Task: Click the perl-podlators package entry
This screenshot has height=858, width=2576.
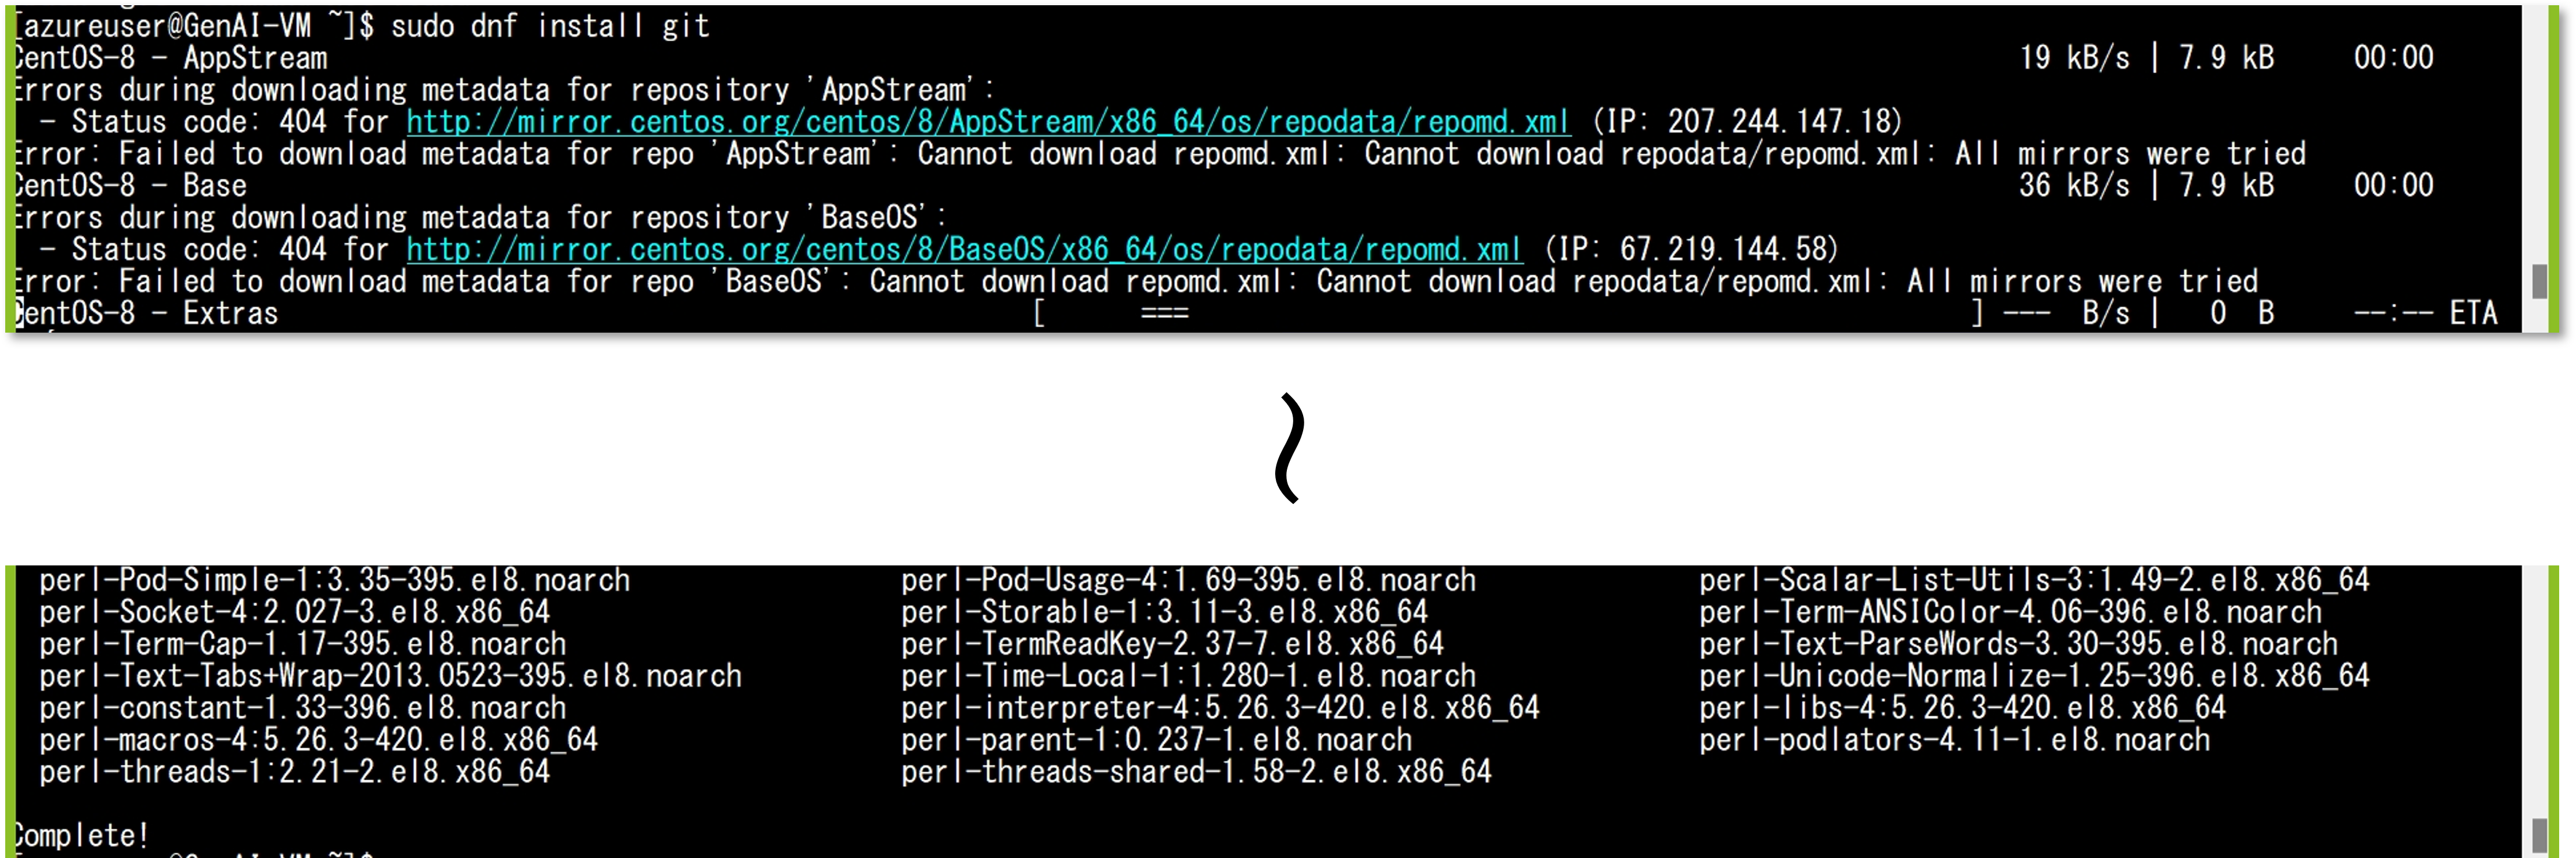Action: [x=1954, y=740]
